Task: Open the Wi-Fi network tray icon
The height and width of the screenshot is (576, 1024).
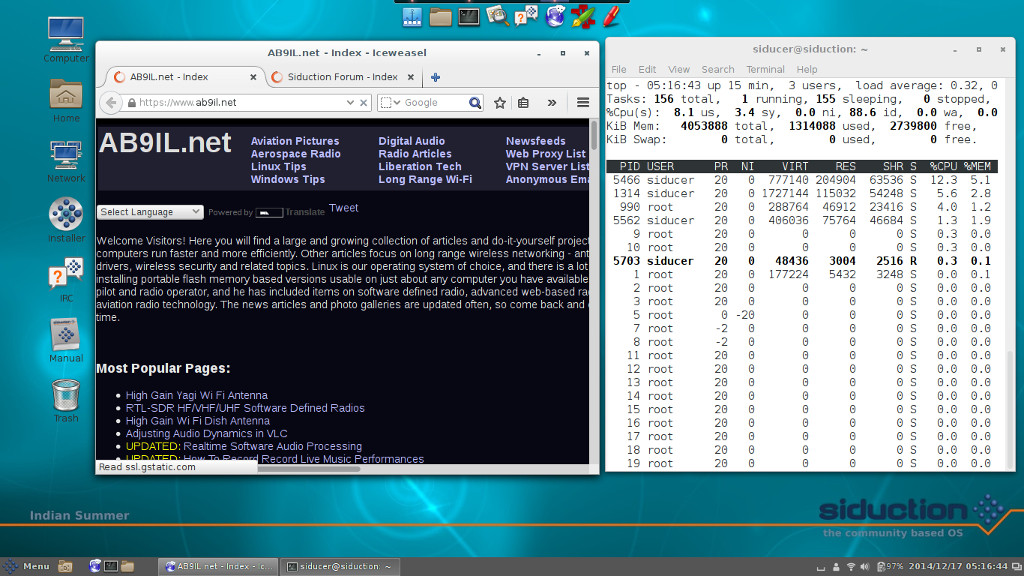Action: tap(850, 567)
